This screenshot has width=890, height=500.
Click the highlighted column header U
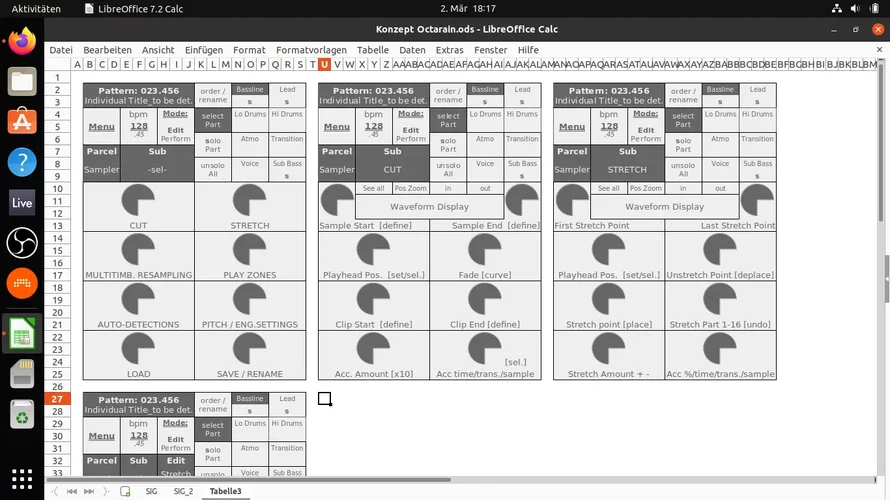(x=324, y=64)
